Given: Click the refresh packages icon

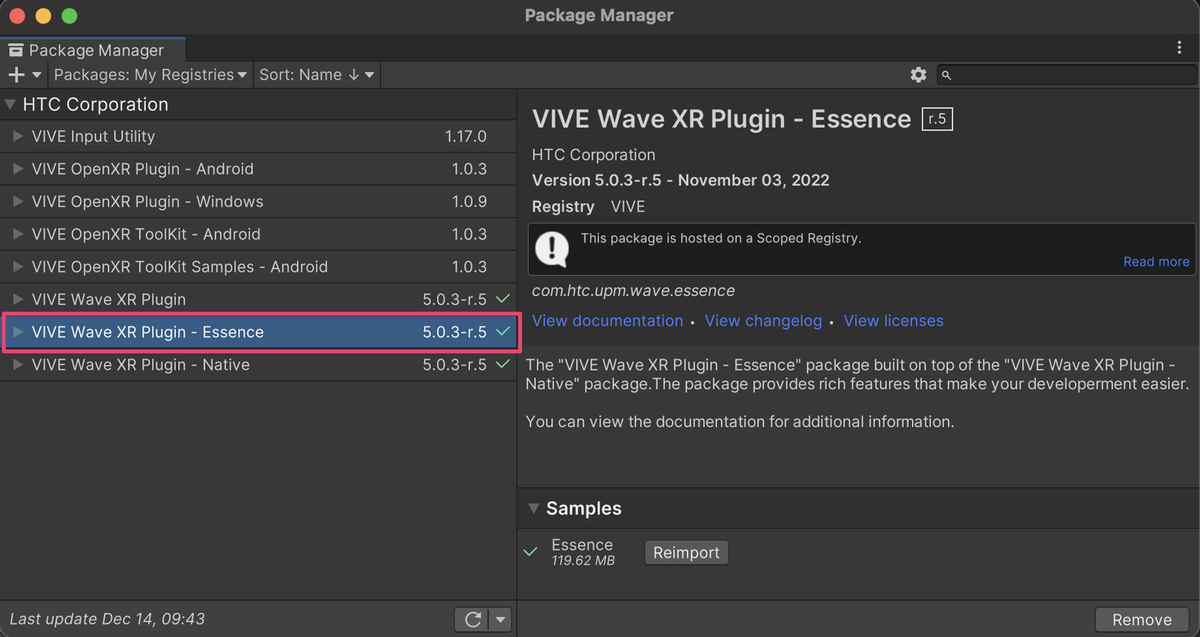Looking at the screenshot, I should coord(472,620).
